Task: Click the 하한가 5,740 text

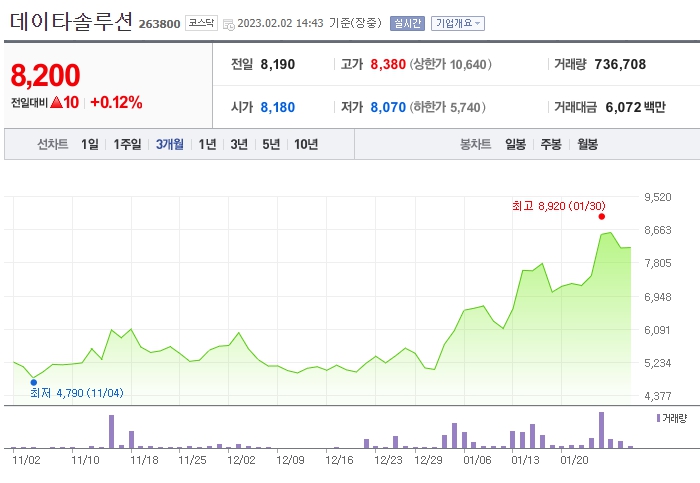Action: tap(447, 107)
